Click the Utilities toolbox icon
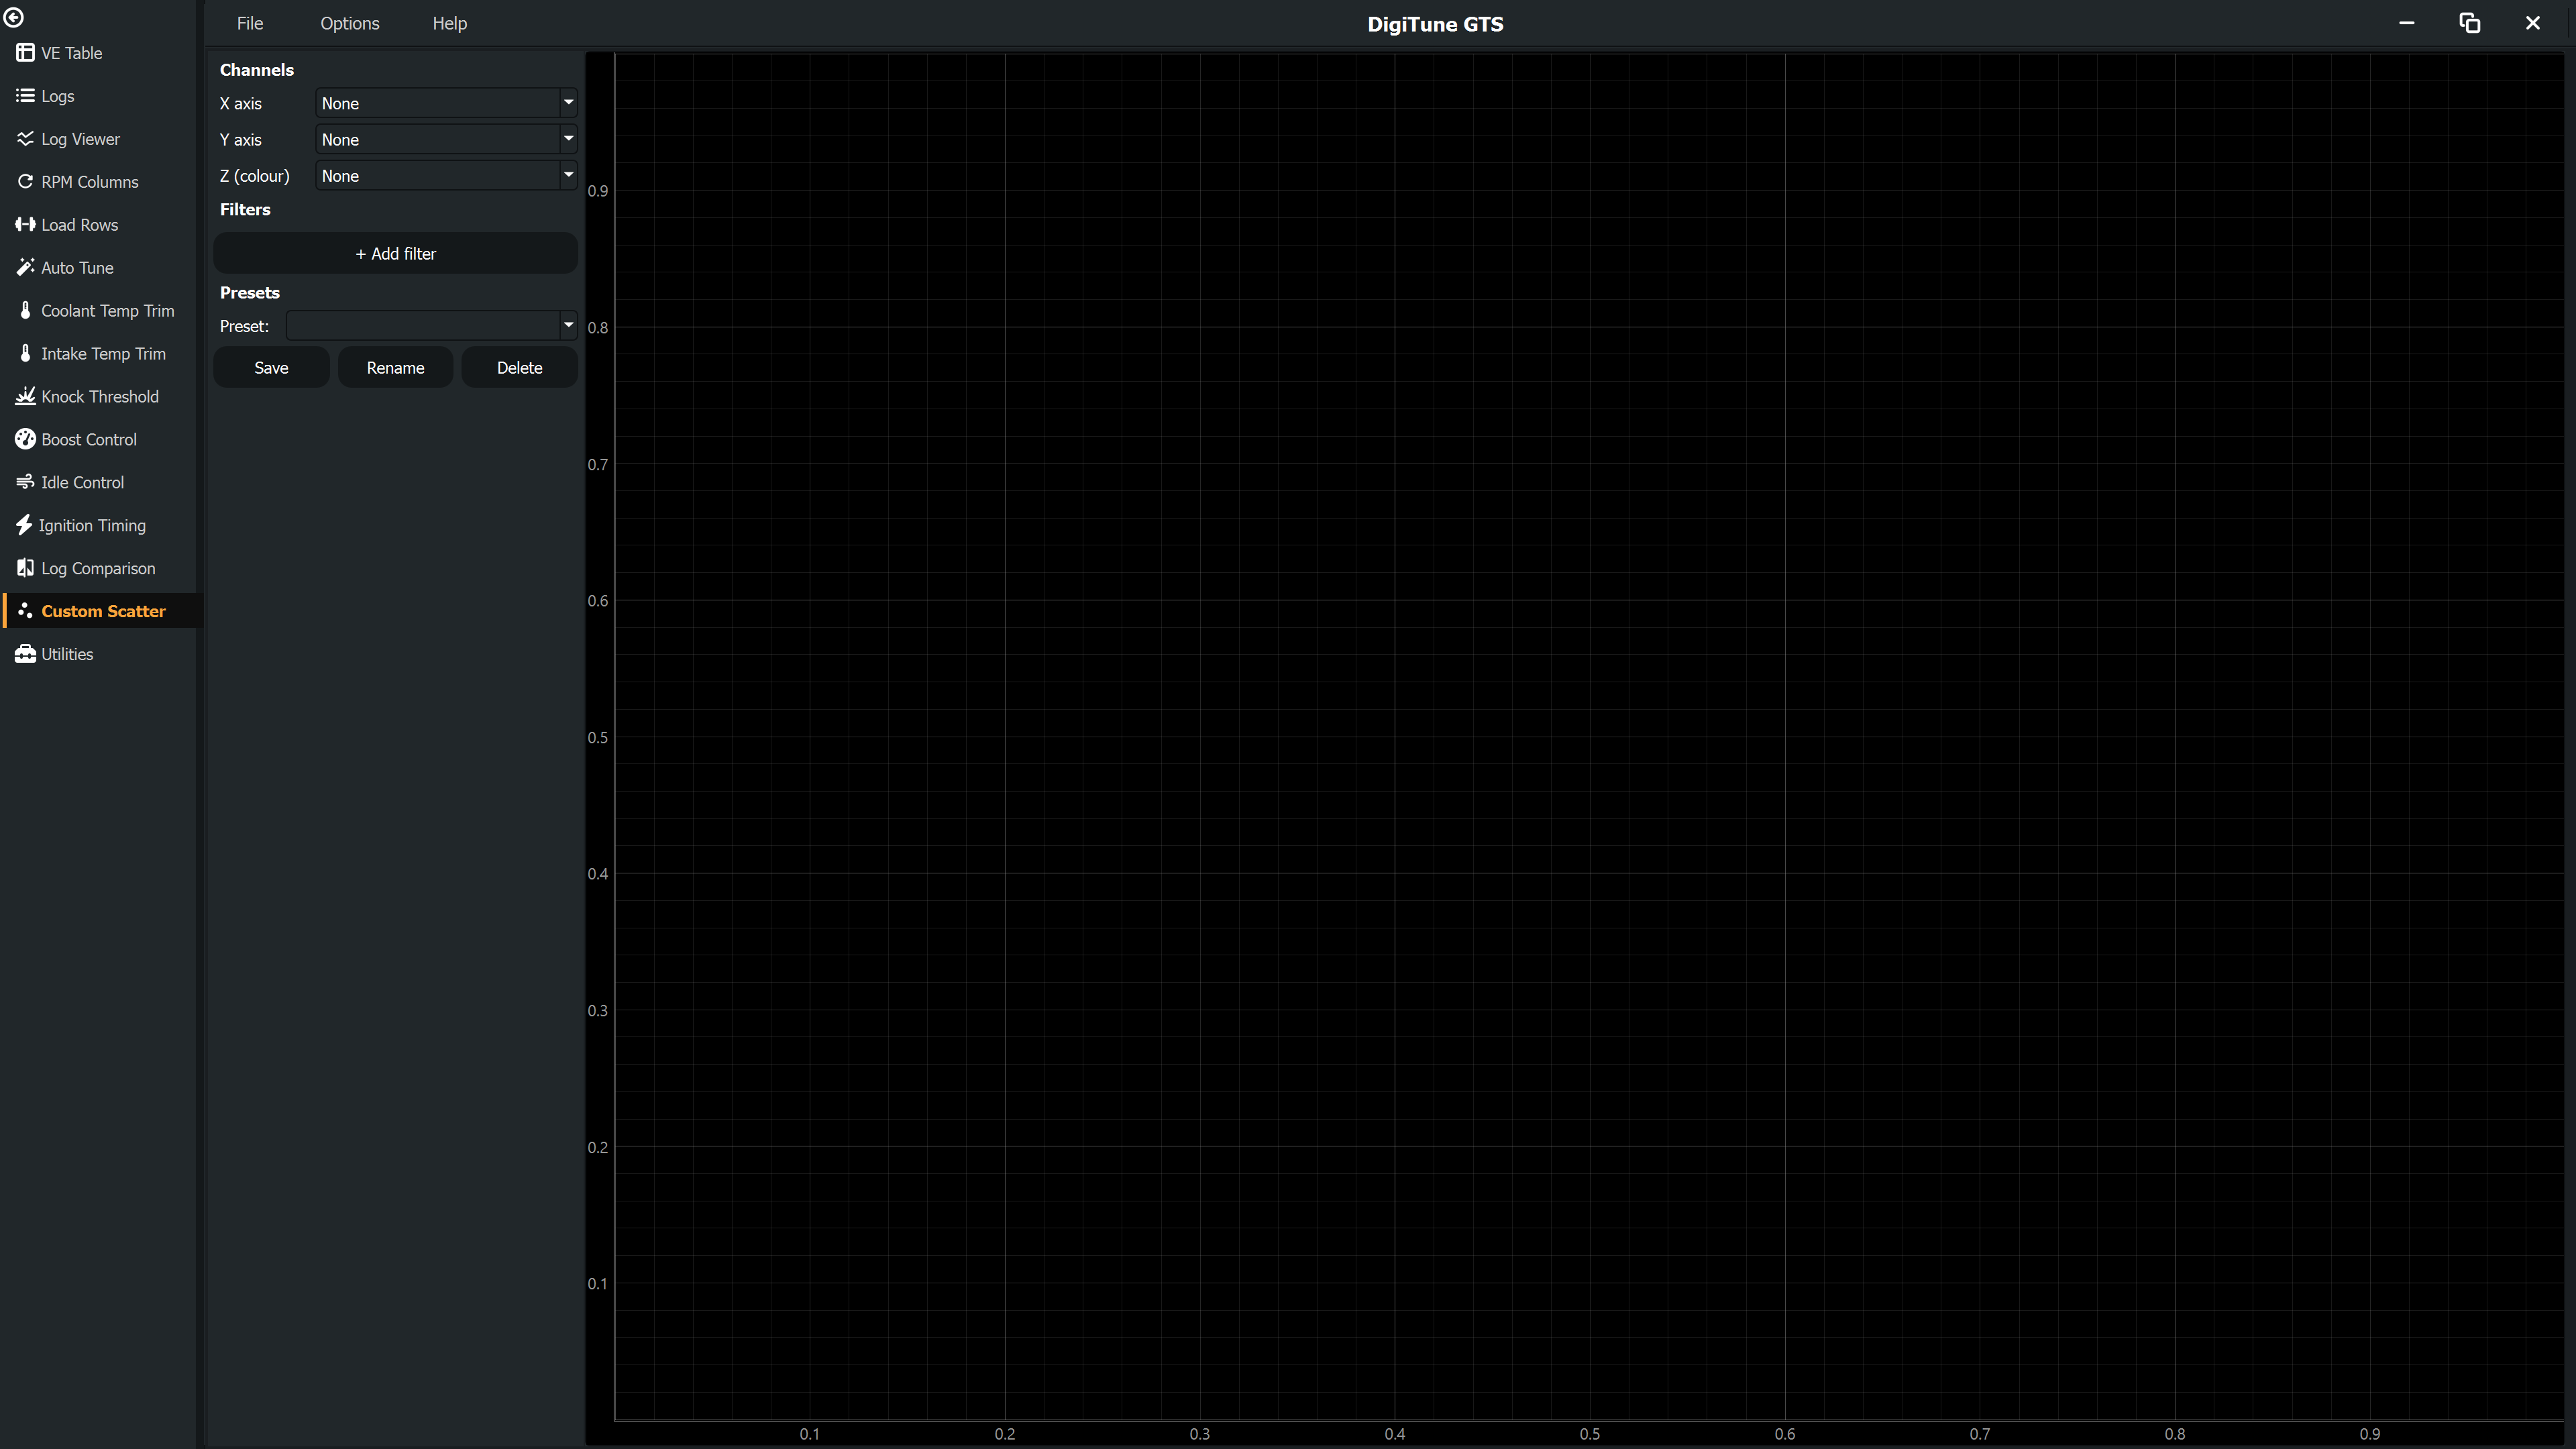The width and height of the screenshot is (2576, 1449). coord(25,655)
